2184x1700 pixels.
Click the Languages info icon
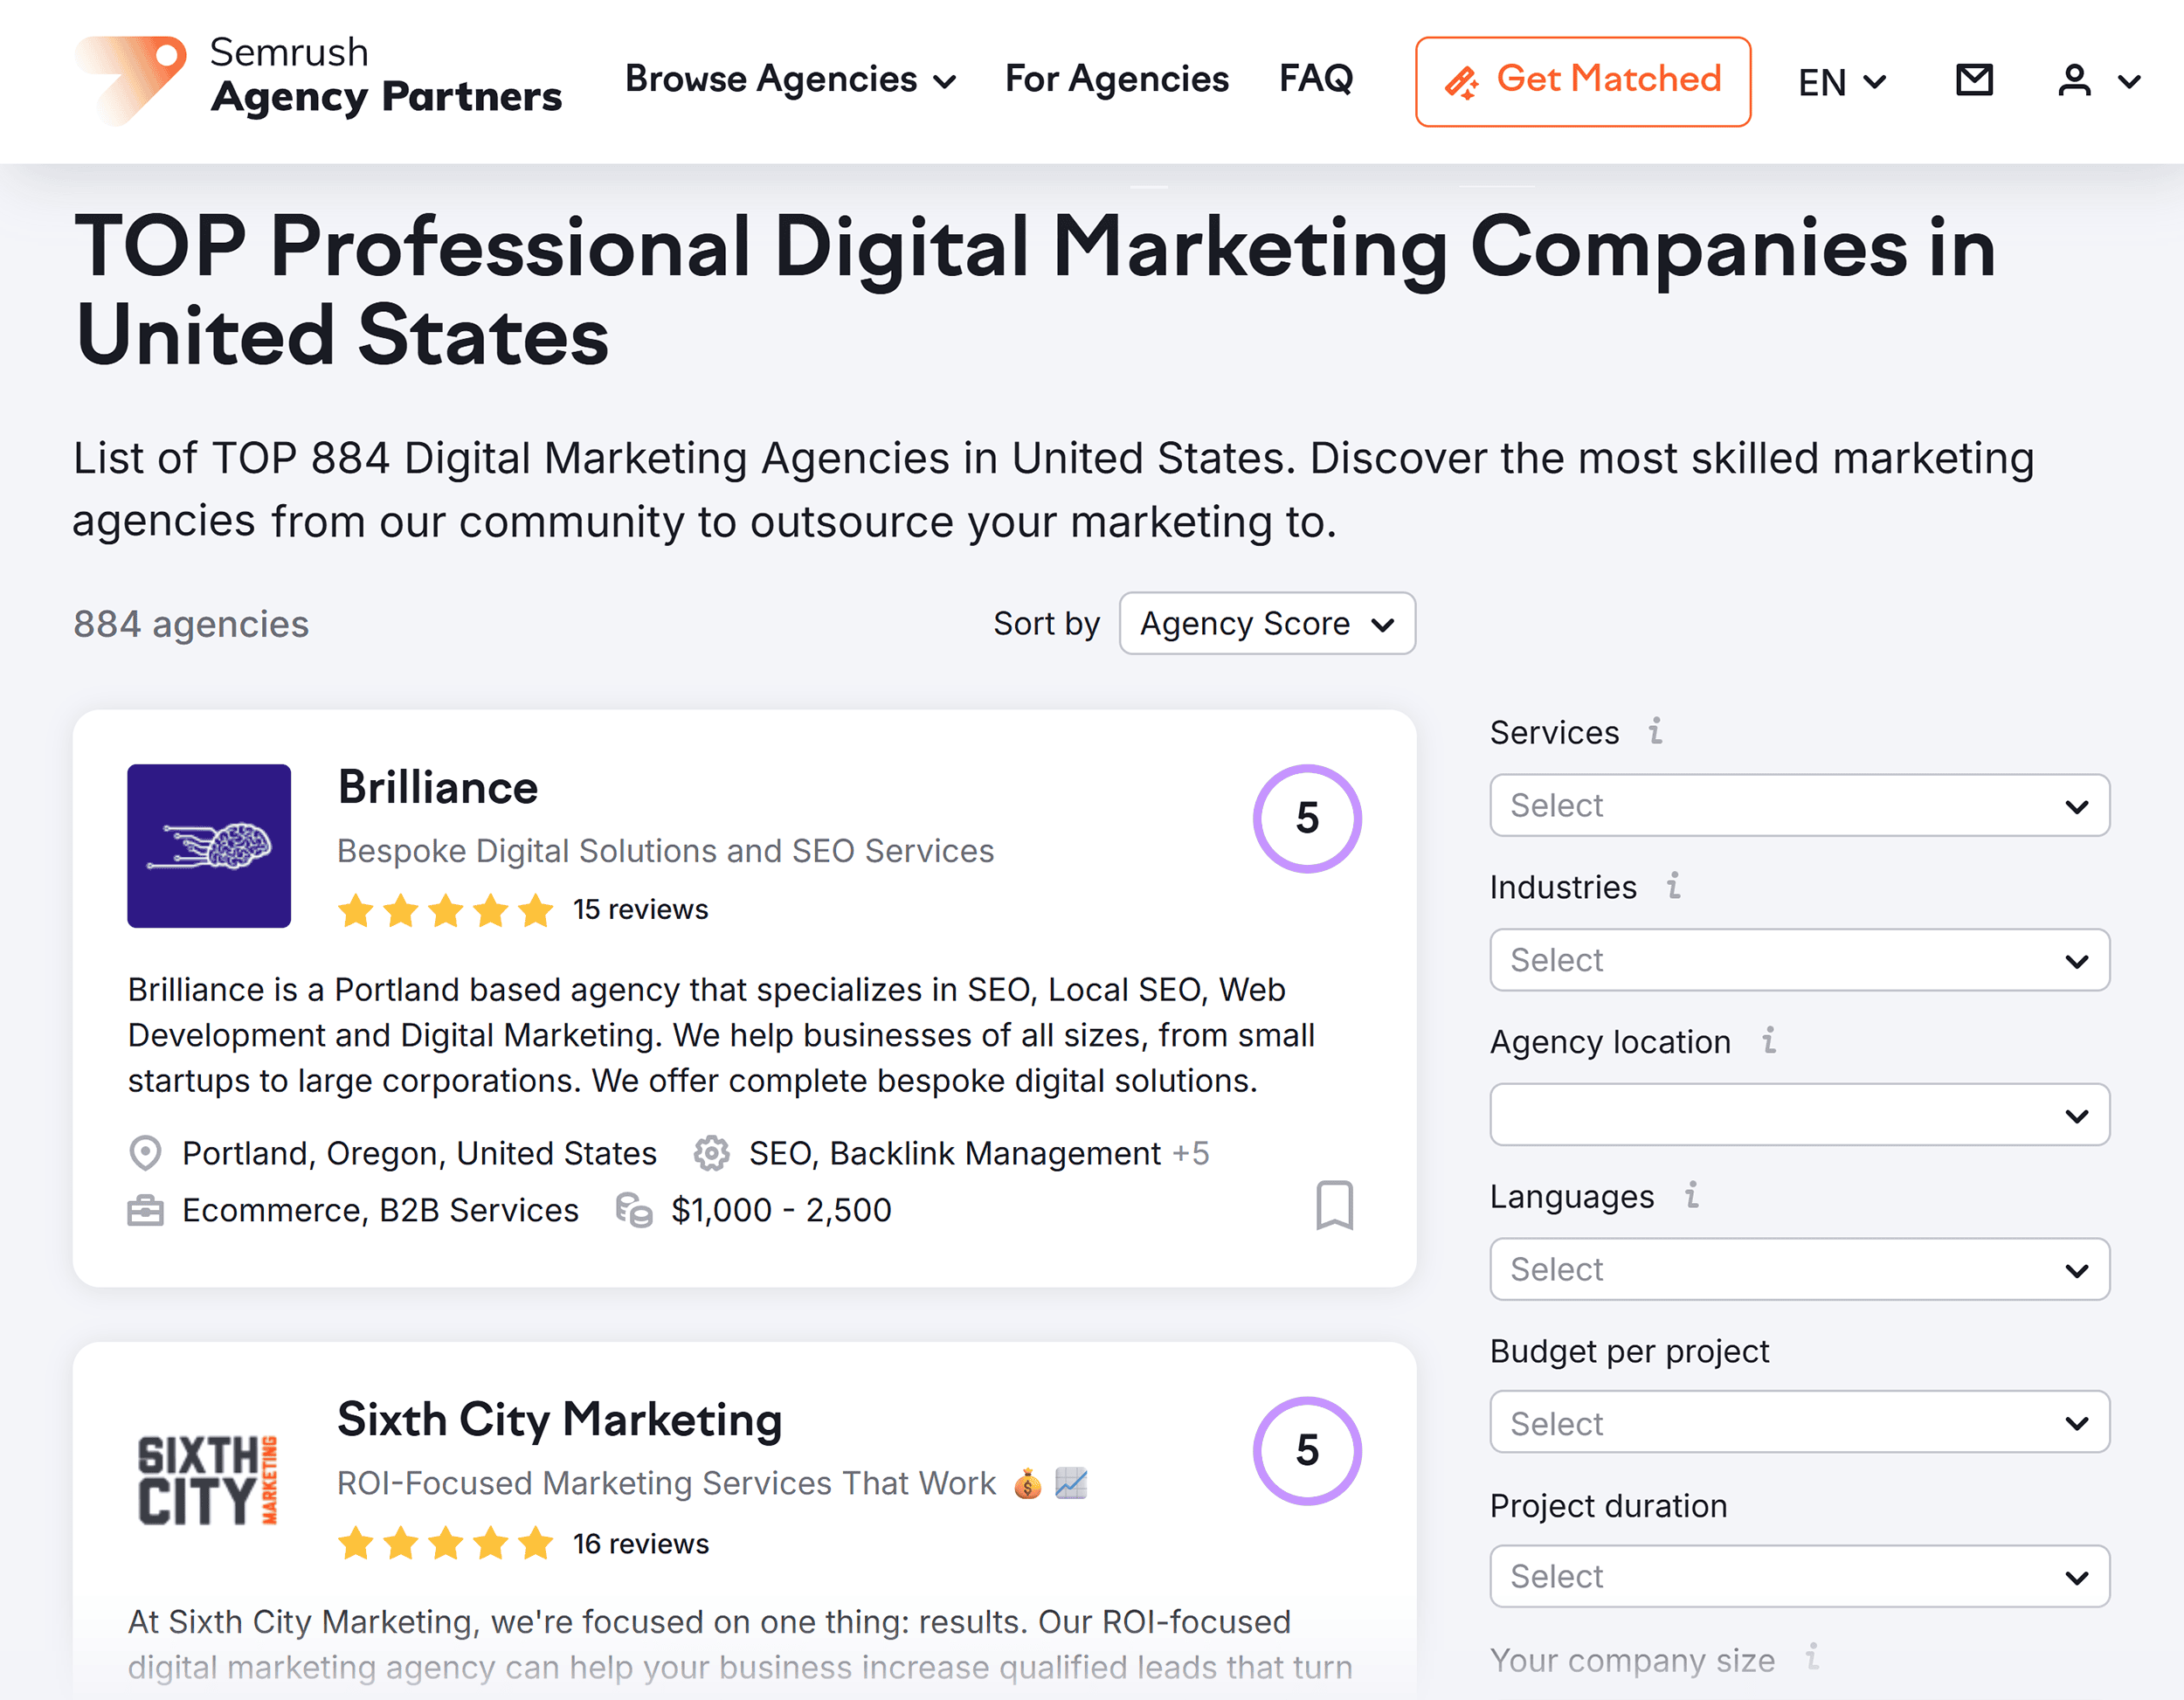pos(1691,1196)
